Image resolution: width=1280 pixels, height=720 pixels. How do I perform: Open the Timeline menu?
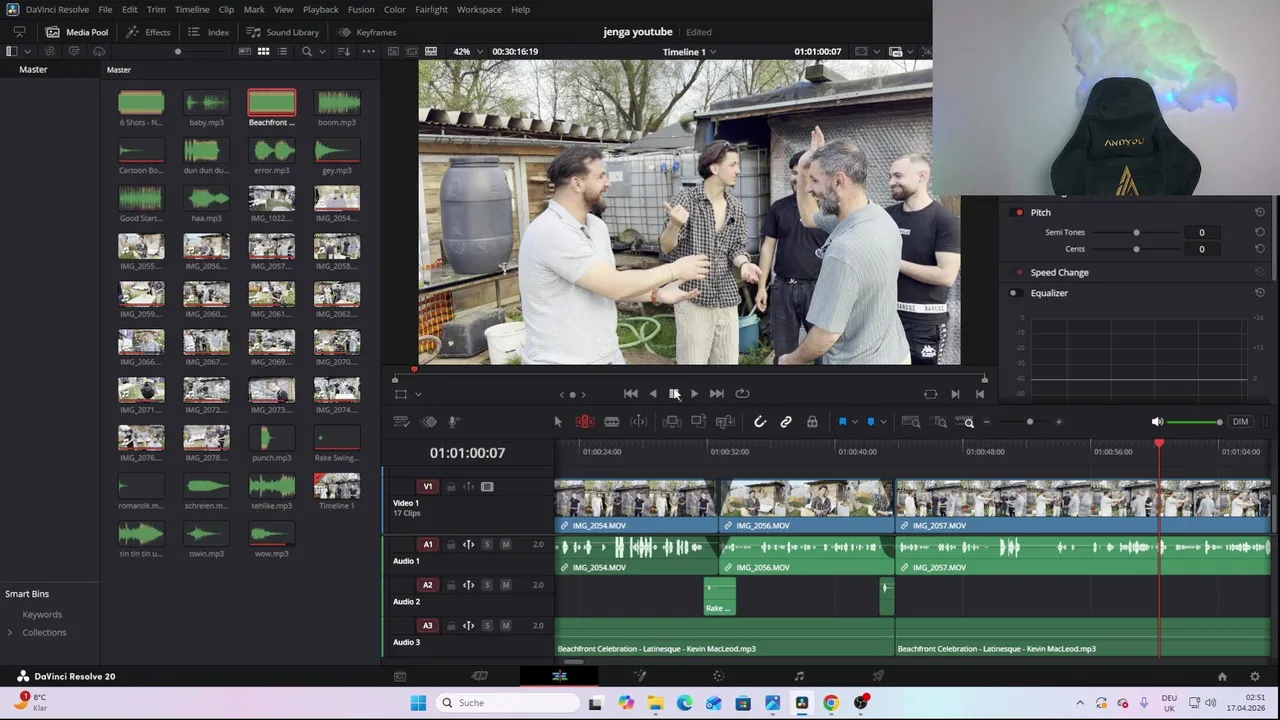pos(192,10)
